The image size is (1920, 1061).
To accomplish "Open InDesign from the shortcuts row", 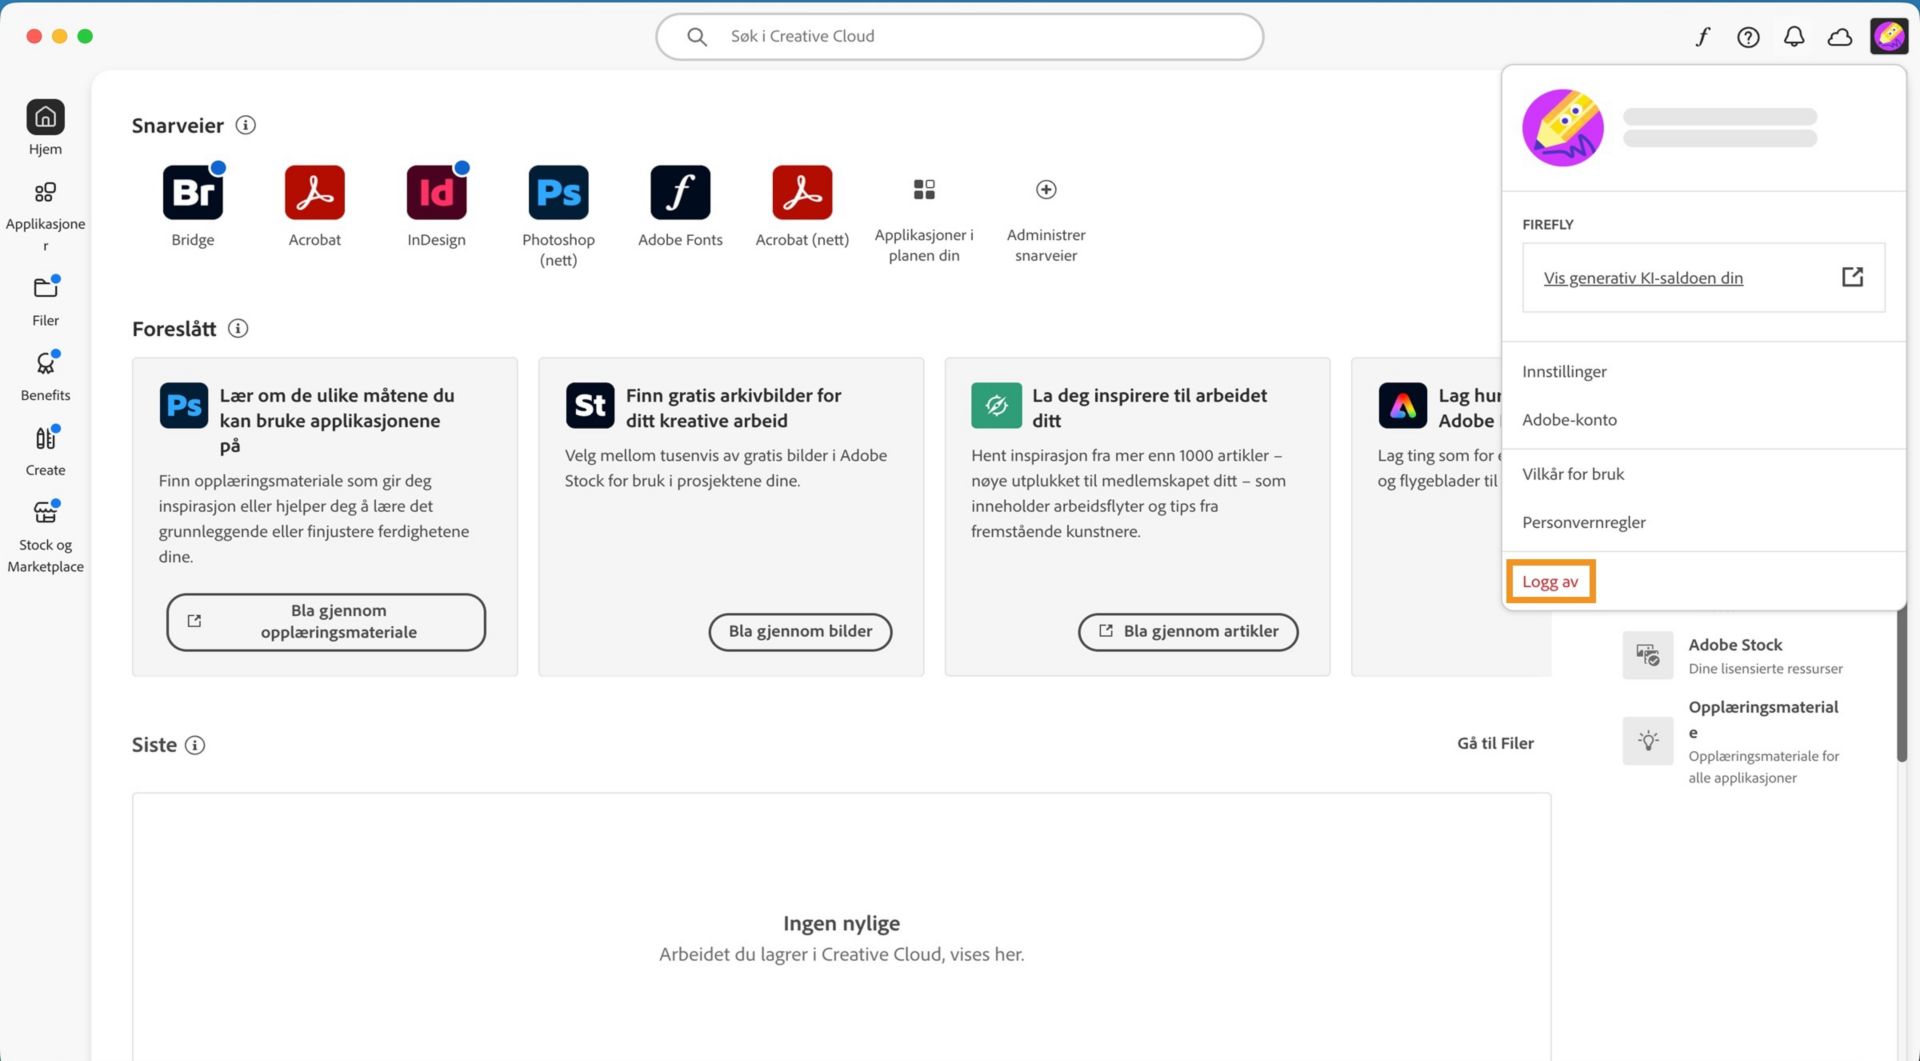I will [x=436, y=192].
